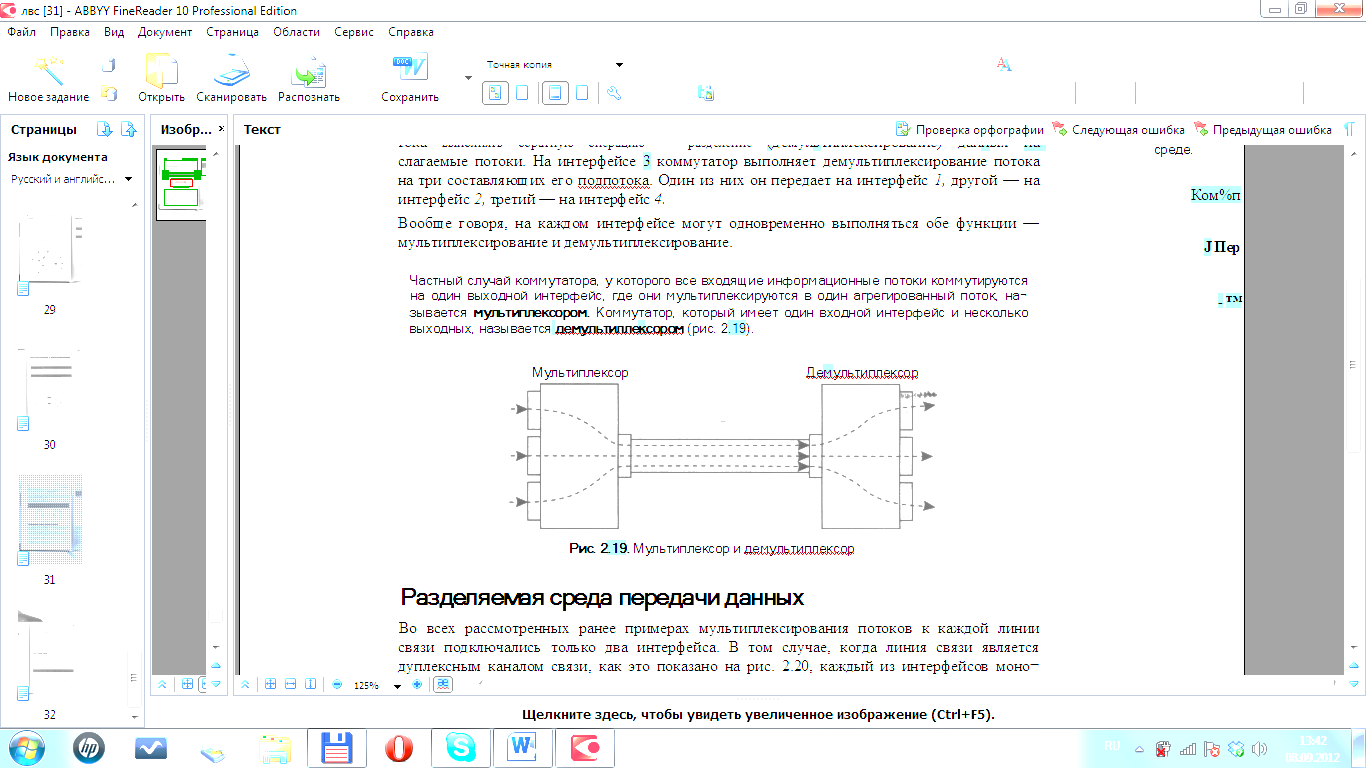Viewport: 1366px width, 768px height.
Task: Click ABBYY FineReader taskbar icon
Action: pos(583,748)
